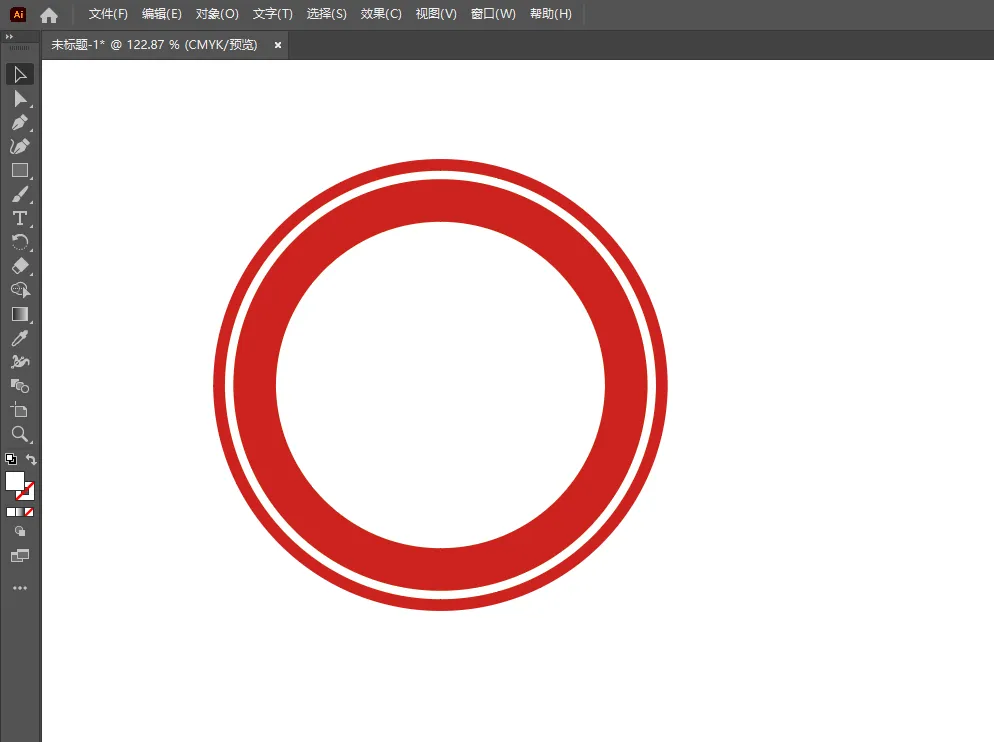Open the 窗口(W) menu
Screen dimensions: 994x742
pos(493,14)
